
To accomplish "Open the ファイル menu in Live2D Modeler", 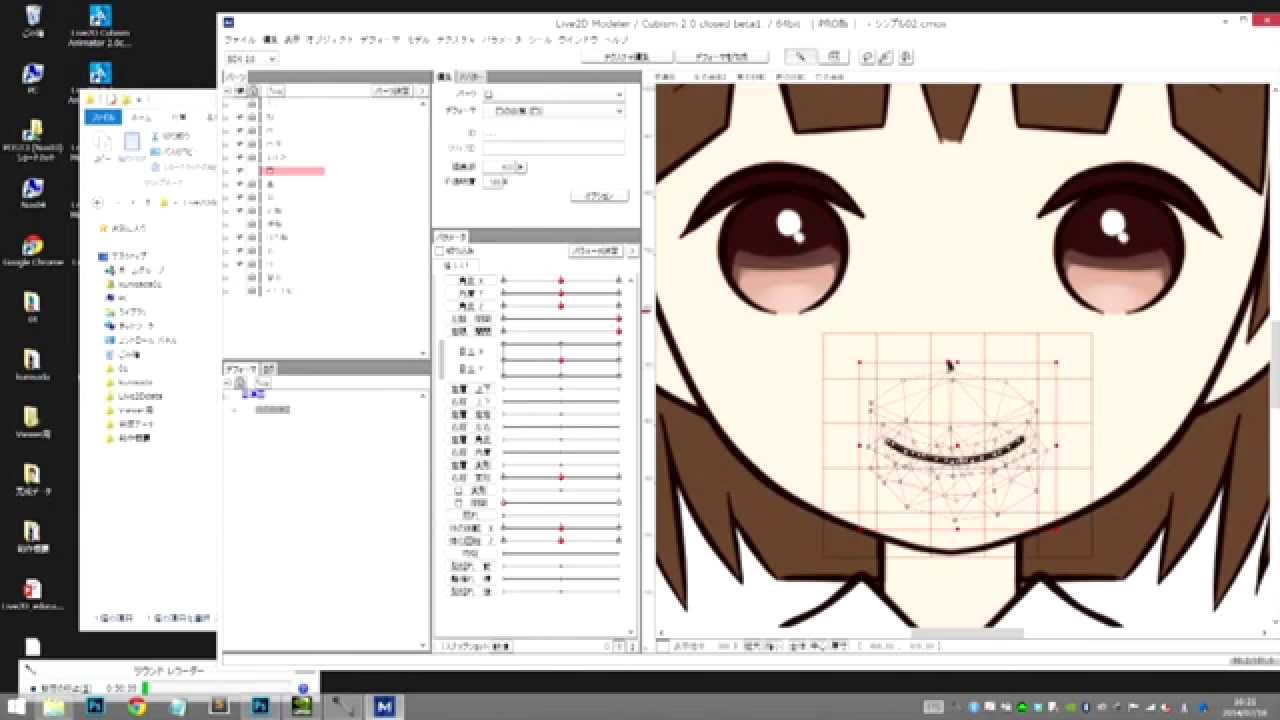I will (240, 40).
